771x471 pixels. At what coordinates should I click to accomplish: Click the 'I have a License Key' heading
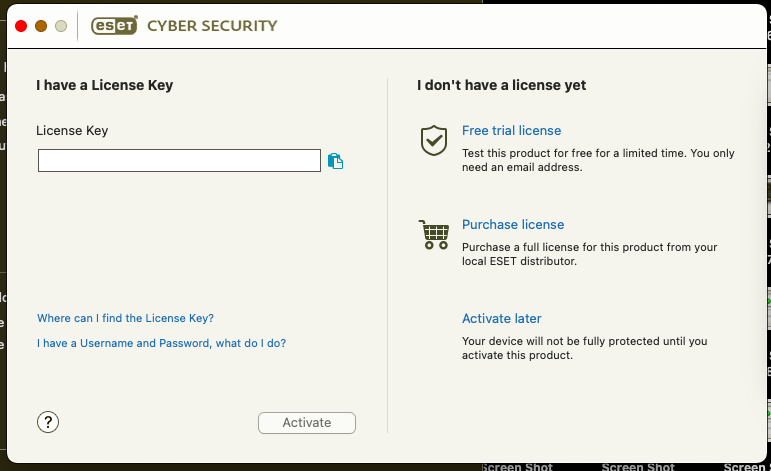(105, 85)
